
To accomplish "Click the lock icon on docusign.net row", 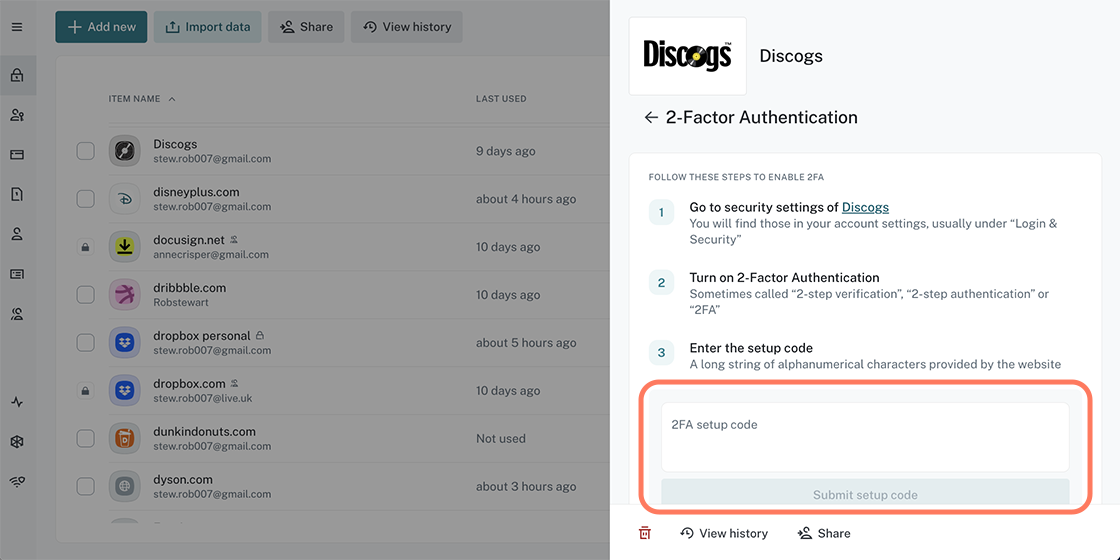I will (85, 247).
